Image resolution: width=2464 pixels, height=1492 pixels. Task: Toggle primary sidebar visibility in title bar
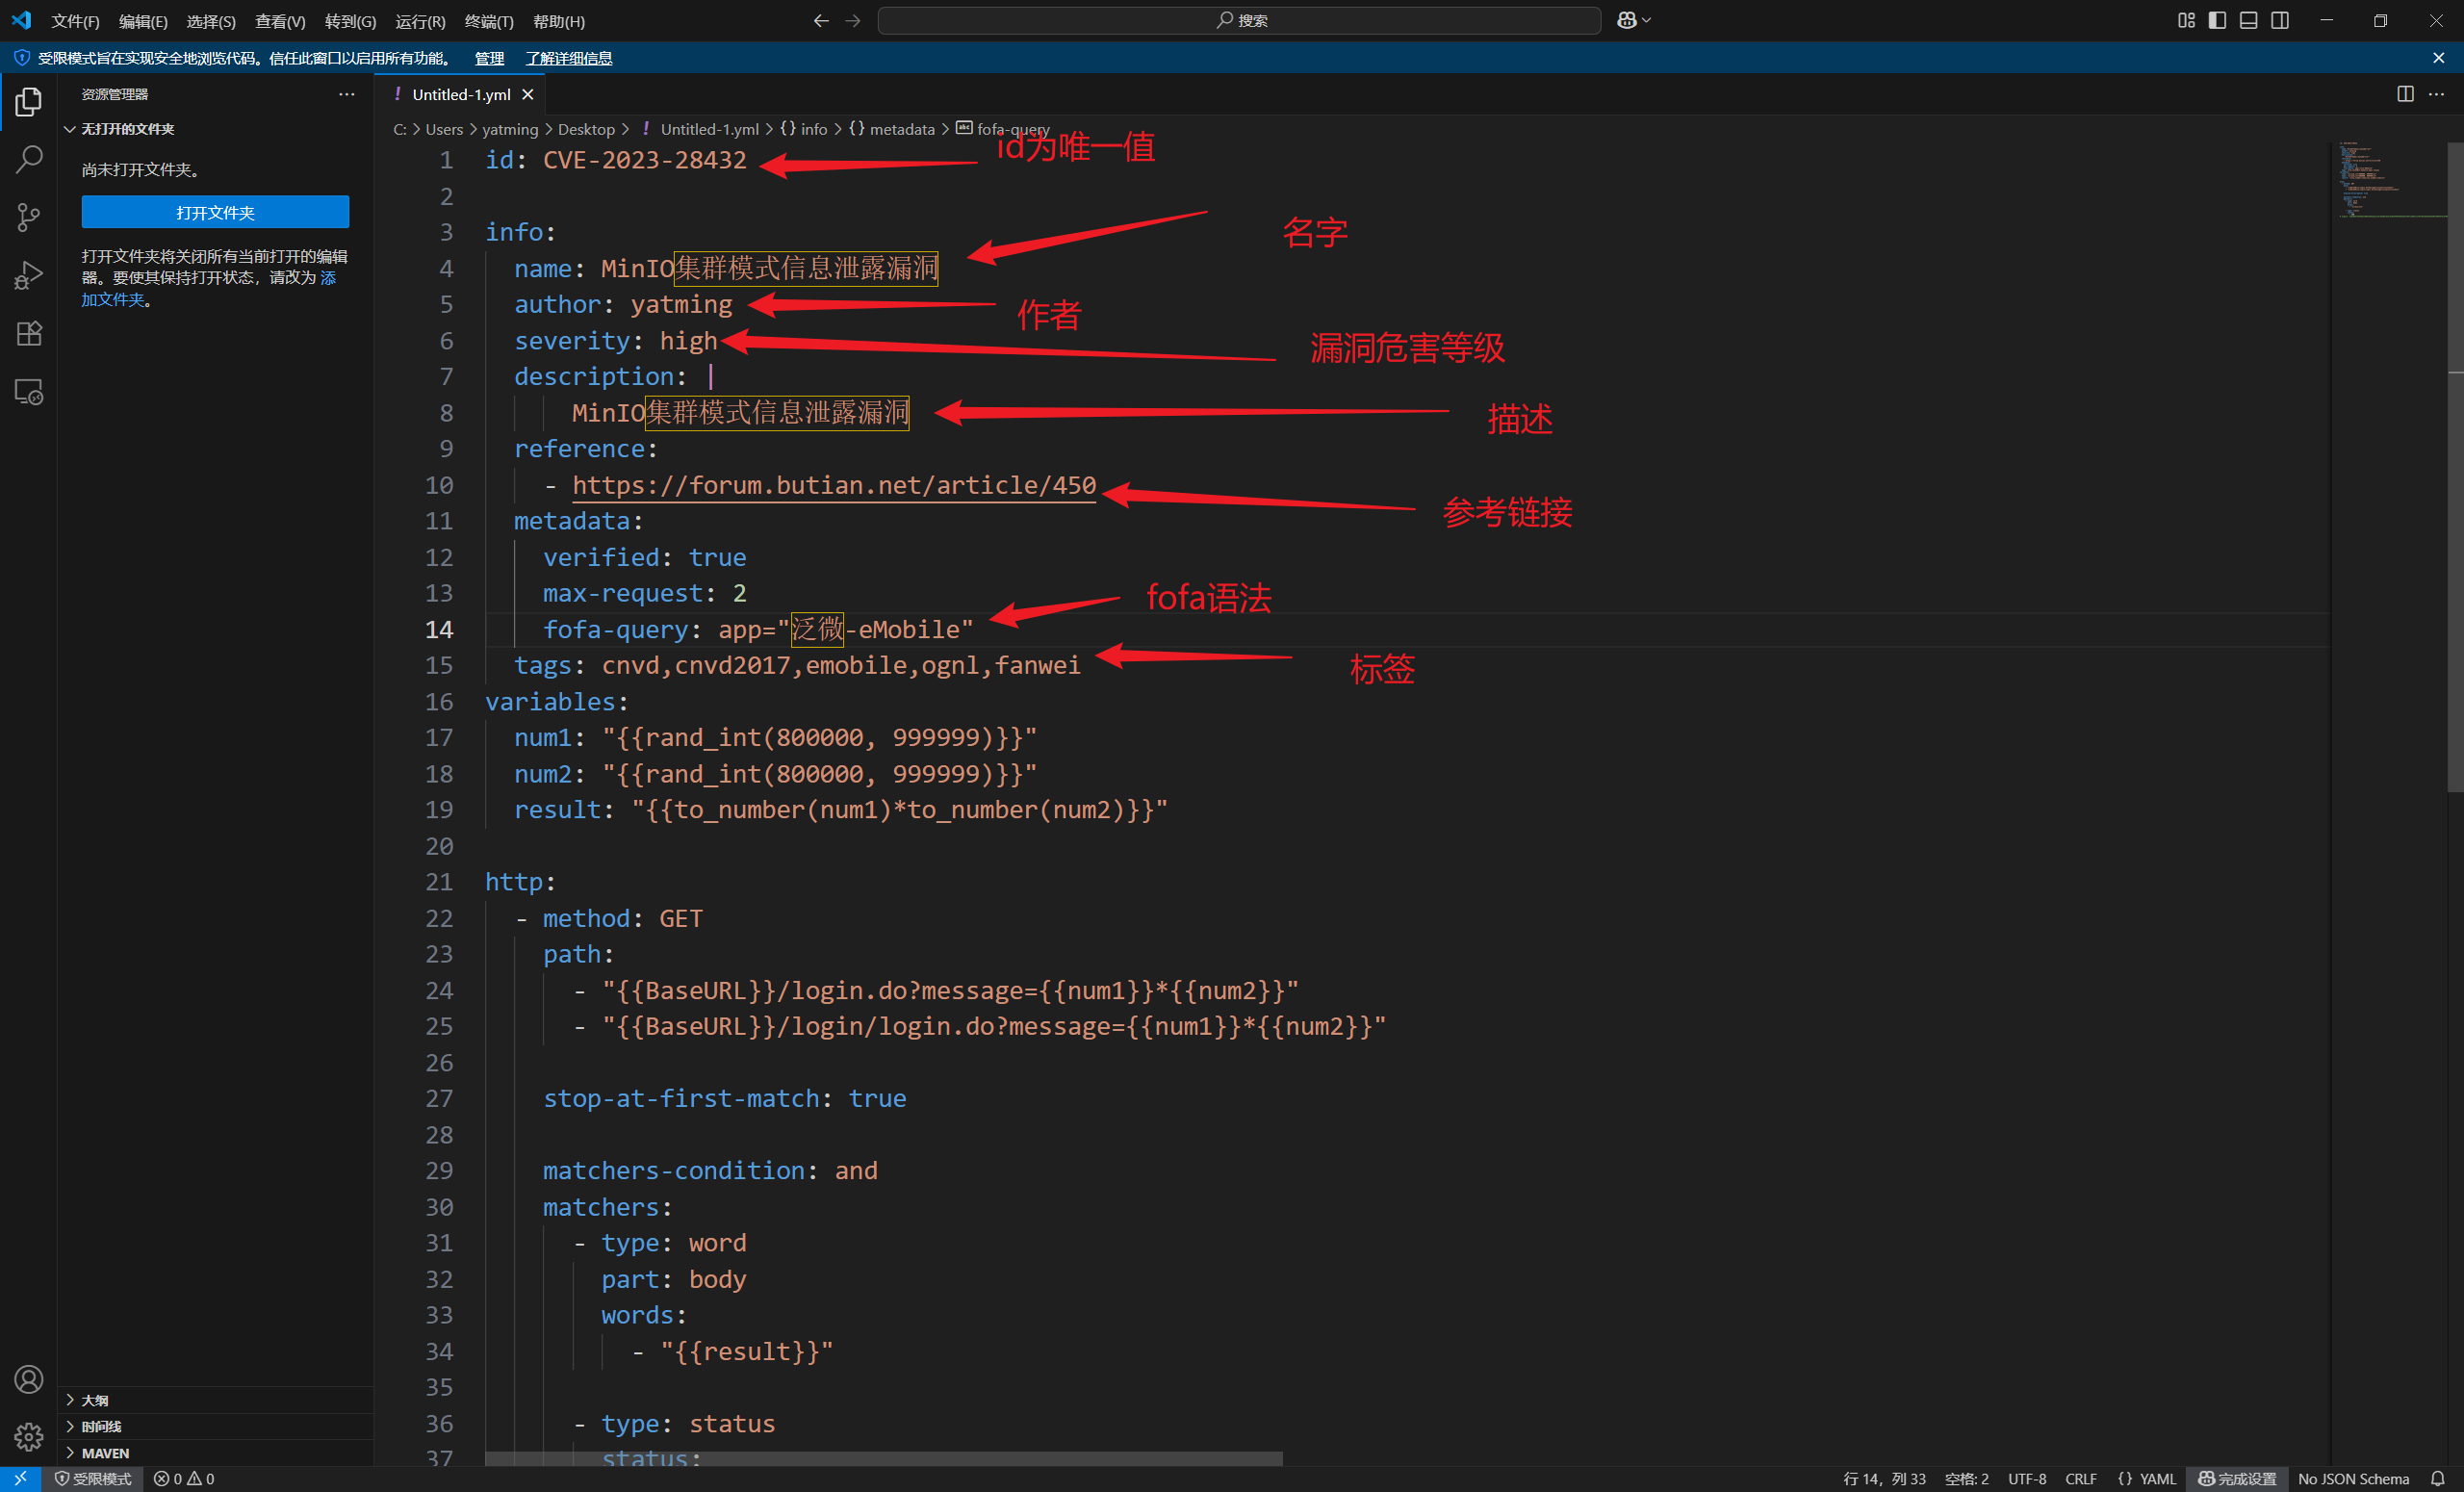(x=2217, y=20)
